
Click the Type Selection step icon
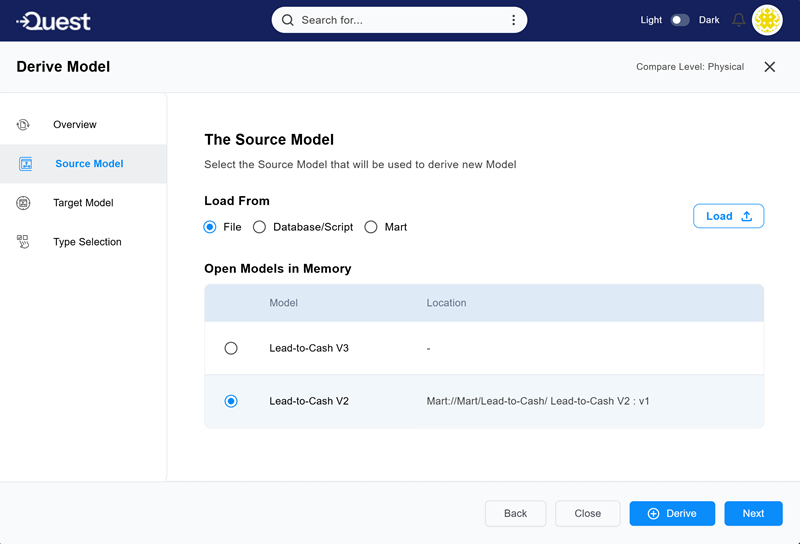pos(23,241)
